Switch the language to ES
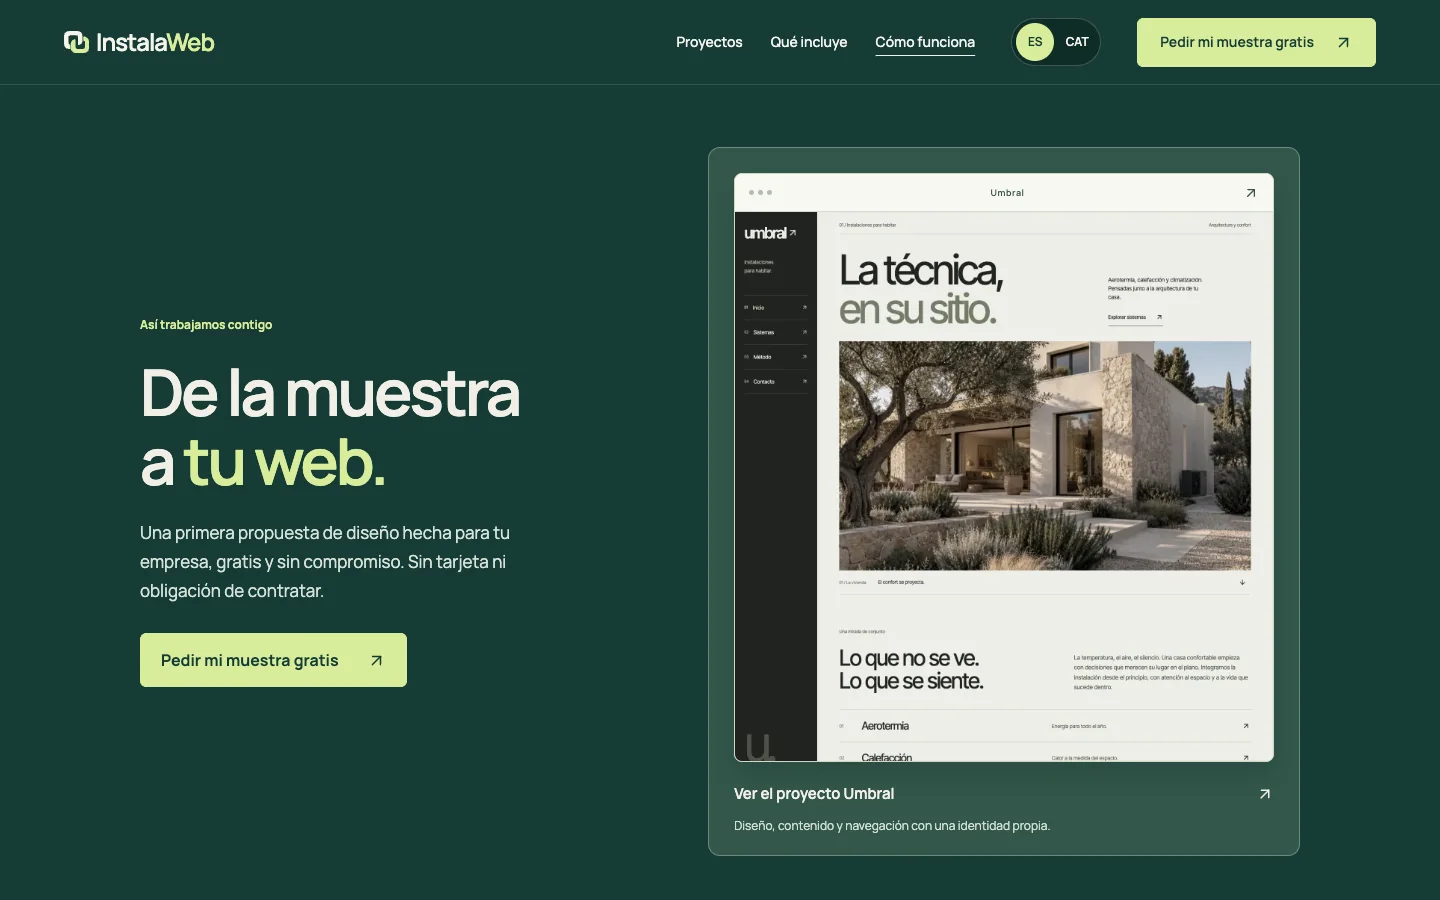 point(1035,42)
